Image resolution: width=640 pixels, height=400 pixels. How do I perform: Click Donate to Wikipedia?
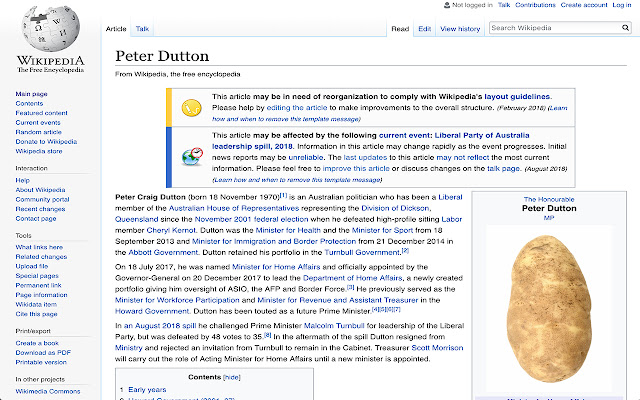[46, 142]
